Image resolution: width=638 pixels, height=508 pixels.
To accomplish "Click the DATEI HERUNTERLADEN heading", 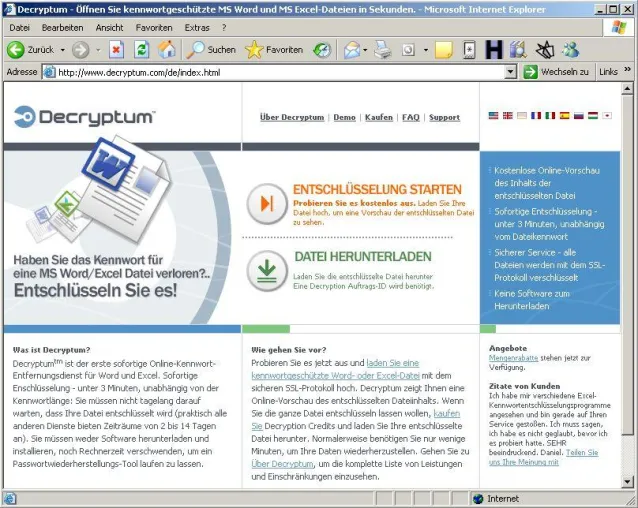I will tap(363, 256).
